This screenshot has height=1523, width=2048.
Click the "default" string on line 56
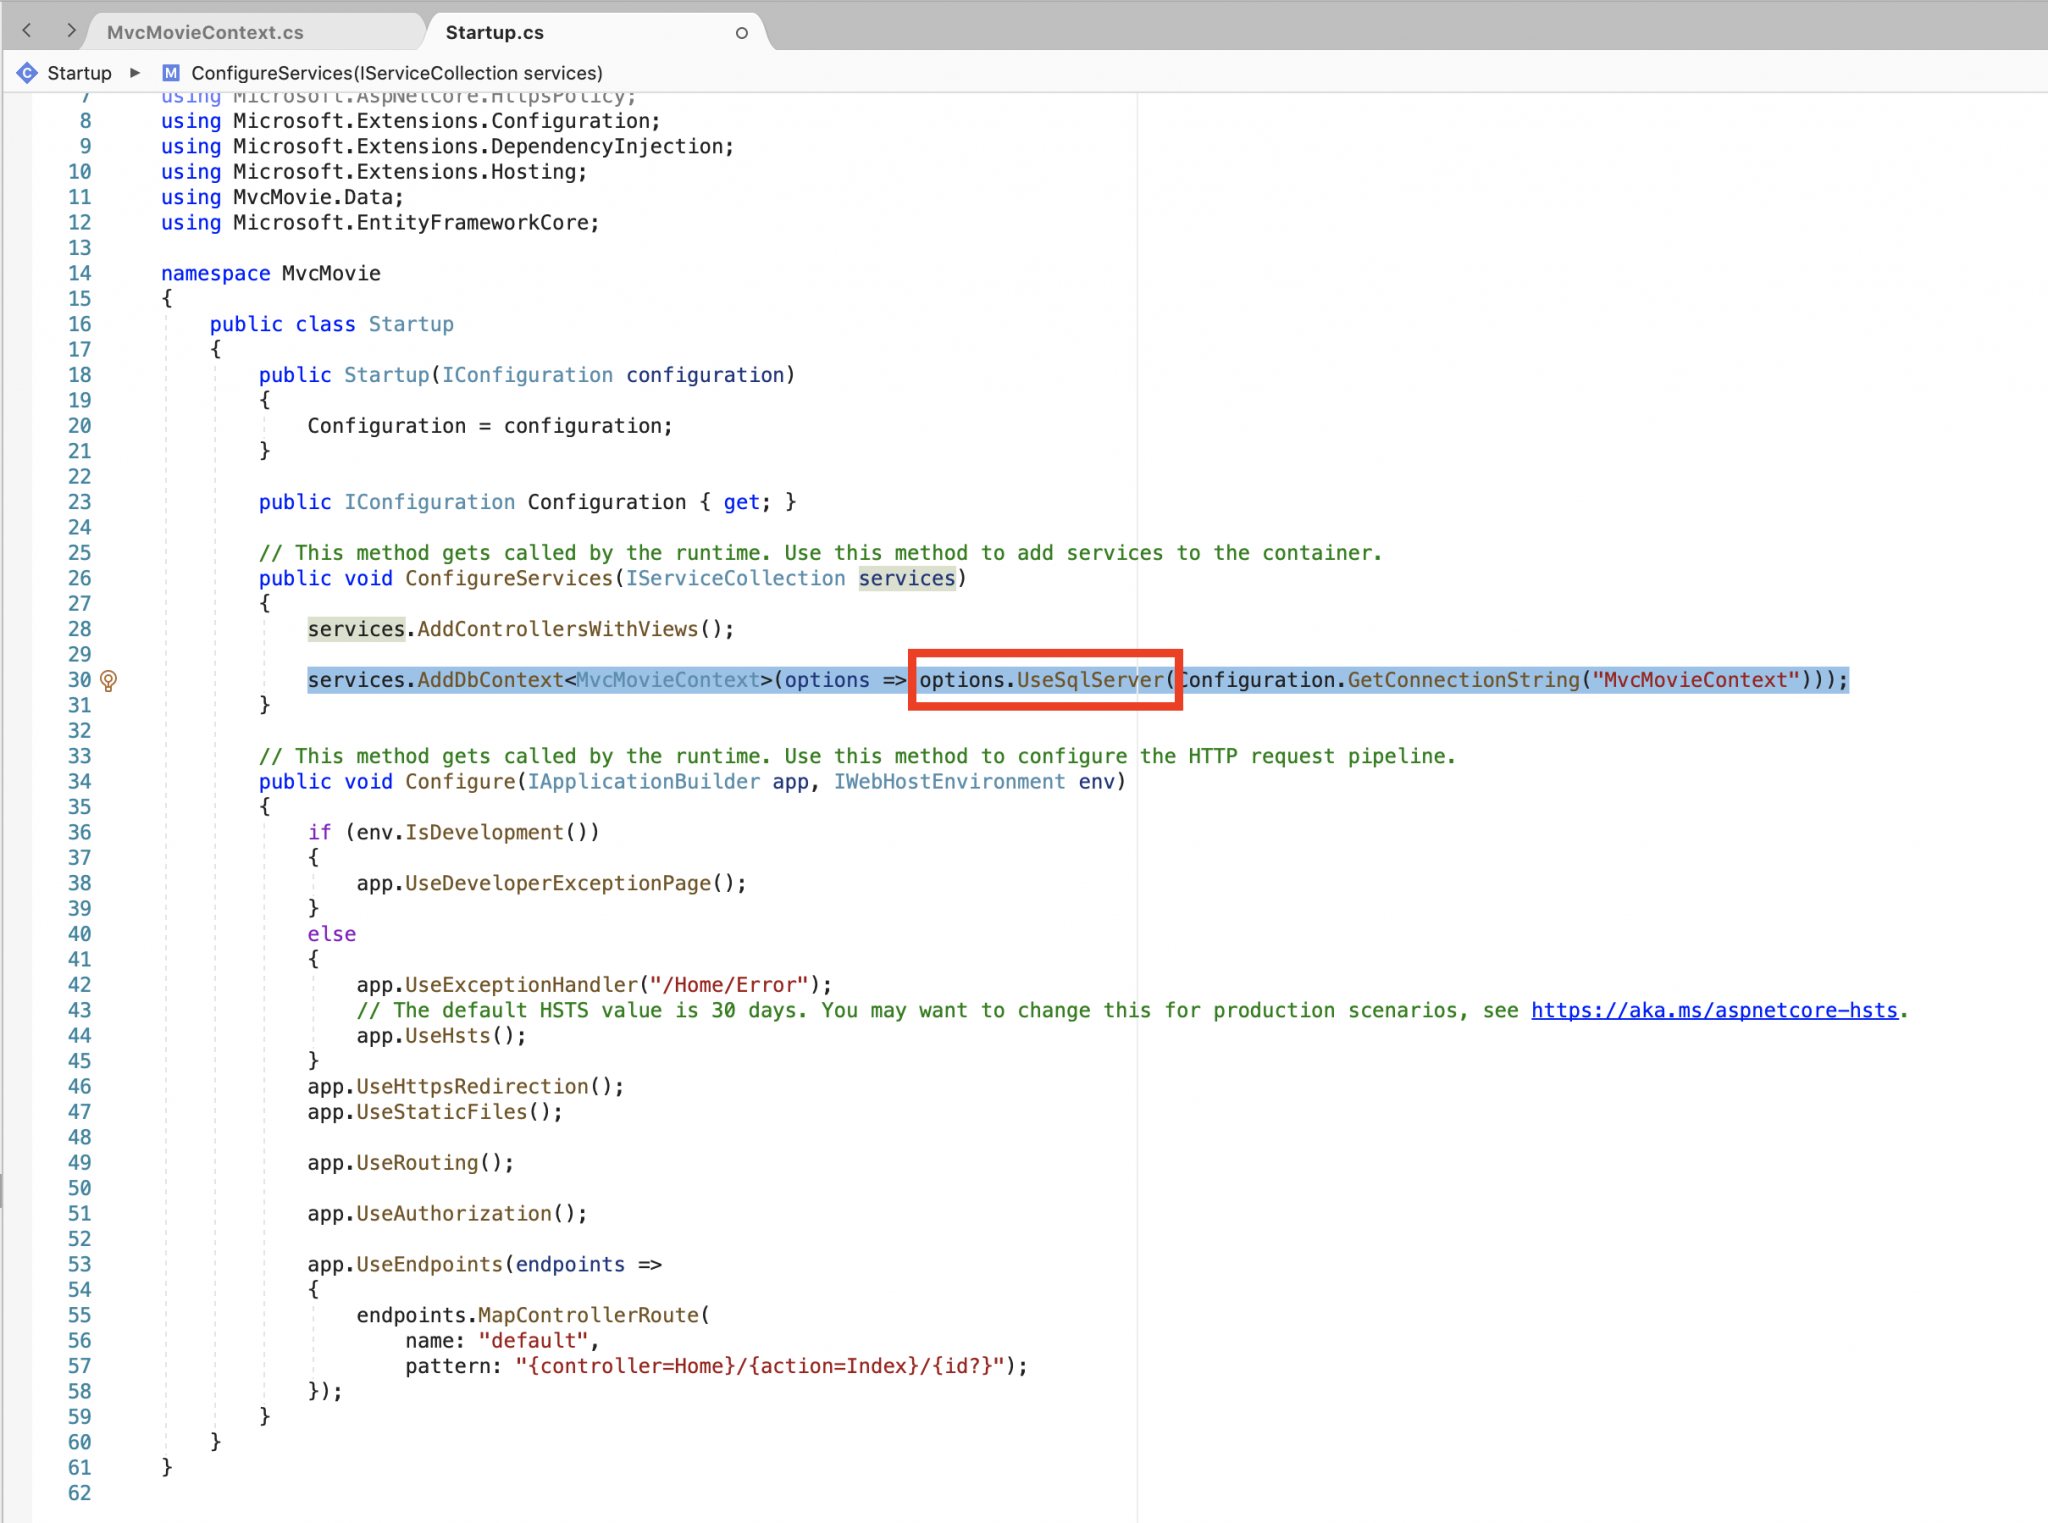pyautogui.click(x=533, y=1341)
